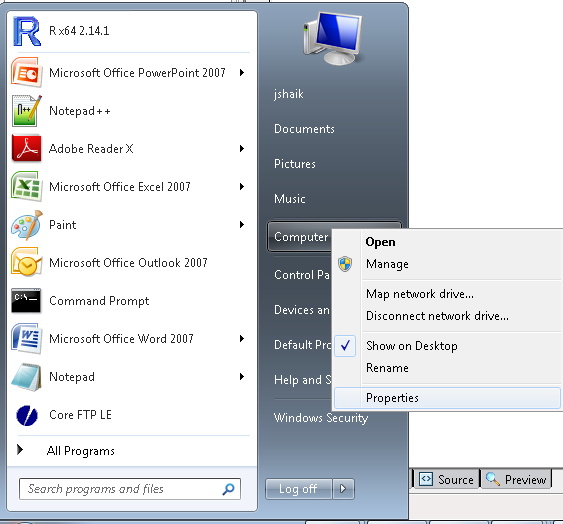Click the Source tab code icon
The width and height of the screenshot is (563, 524).
click(x=426, y=479)
